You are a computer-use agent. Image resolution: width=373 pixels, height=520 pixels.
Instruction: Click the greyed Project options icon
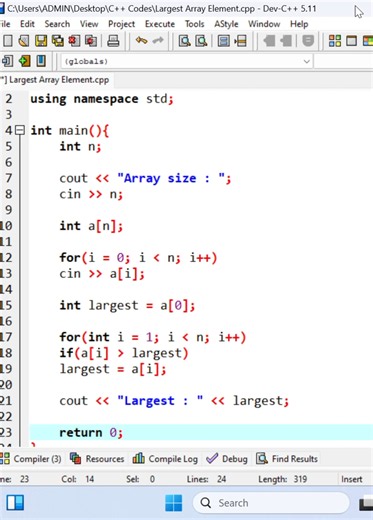tap(308, 41)
